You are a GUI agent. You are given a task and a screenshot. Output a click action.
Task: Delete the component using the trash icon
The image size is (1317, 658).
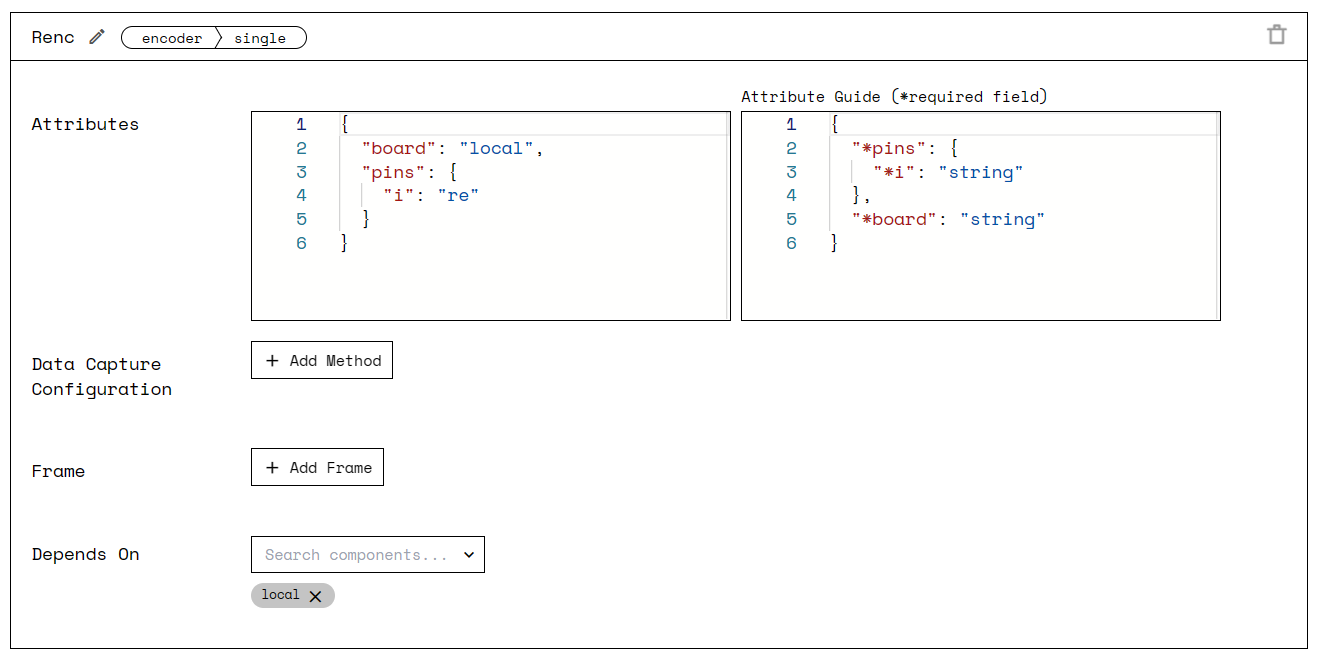1277,33
